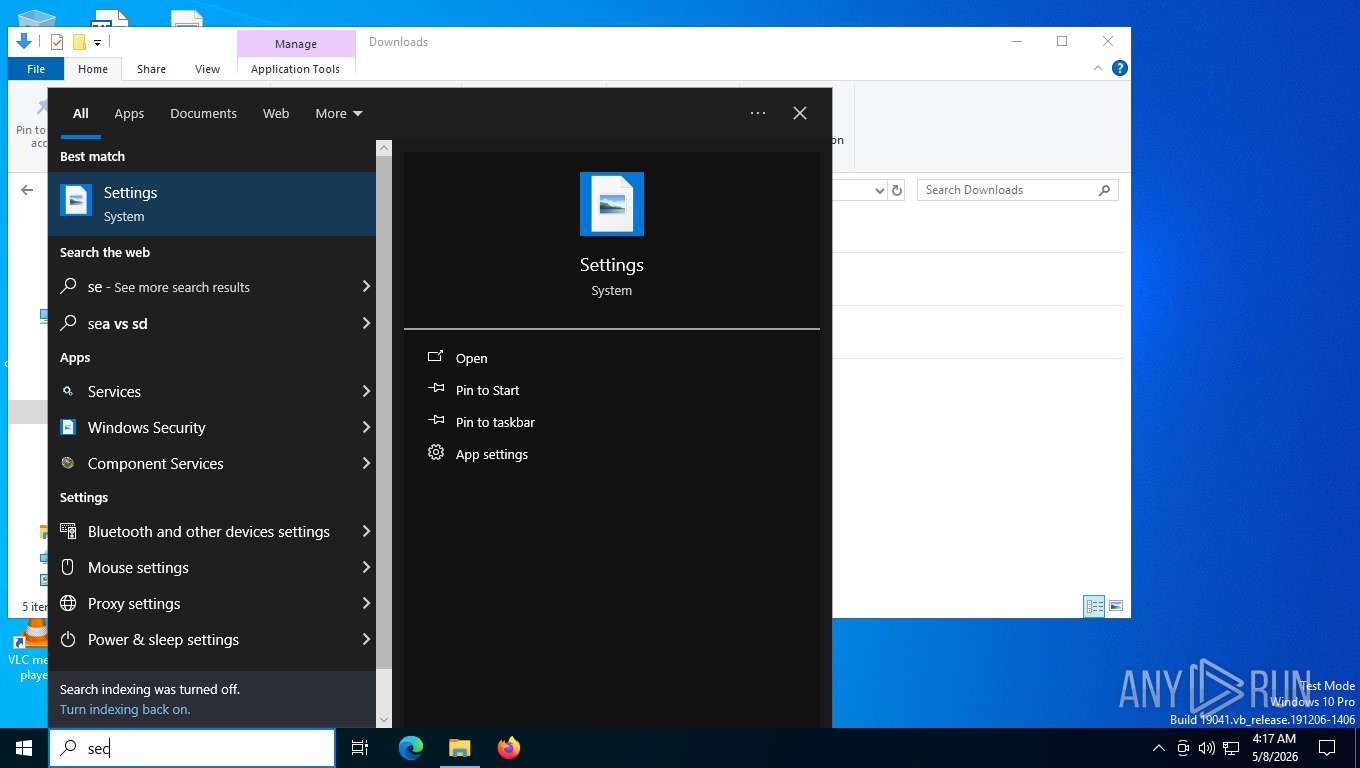Screen dimensions: 1360x768
Task: Expand the 'sea vs sd' suggestion arrow
Action: pyautogui.click(x=366, y=323)
